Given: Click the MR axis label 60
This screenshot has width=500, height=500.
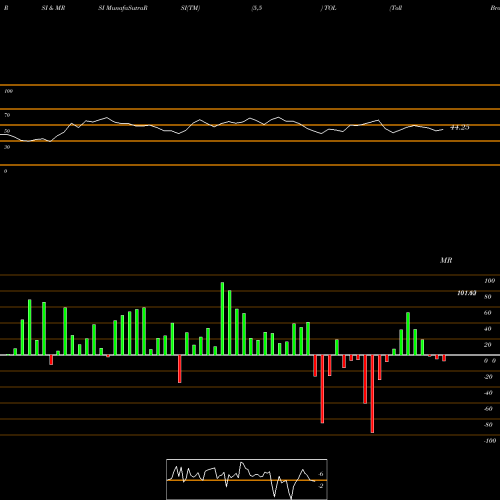Looking at the screenshot, I should coord(488,313).
